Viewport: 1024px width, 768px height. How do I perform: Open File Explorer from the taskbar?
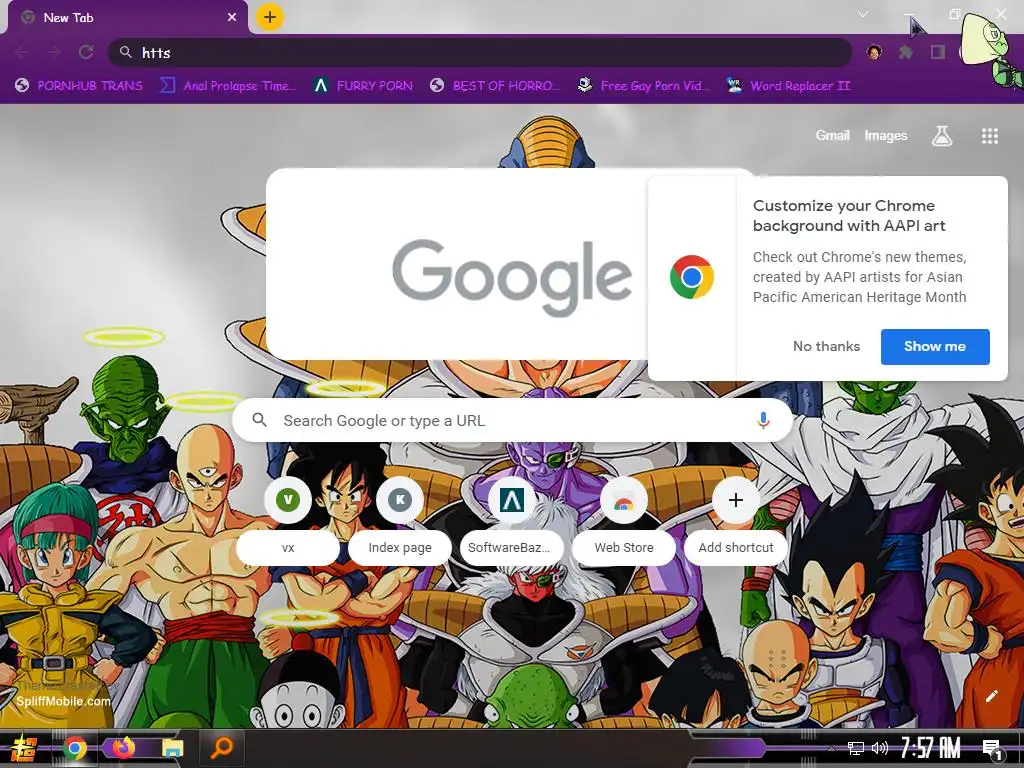coord(172,748)
